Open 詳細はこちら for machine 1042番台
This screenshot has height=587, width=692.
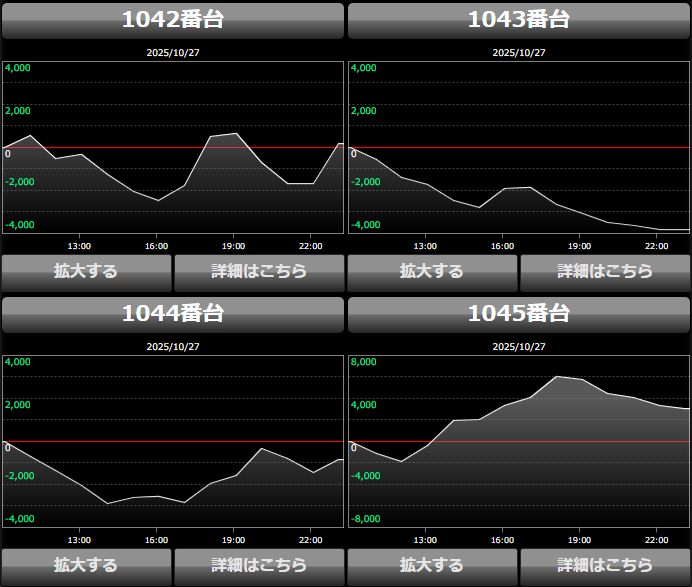pos(259,271)
